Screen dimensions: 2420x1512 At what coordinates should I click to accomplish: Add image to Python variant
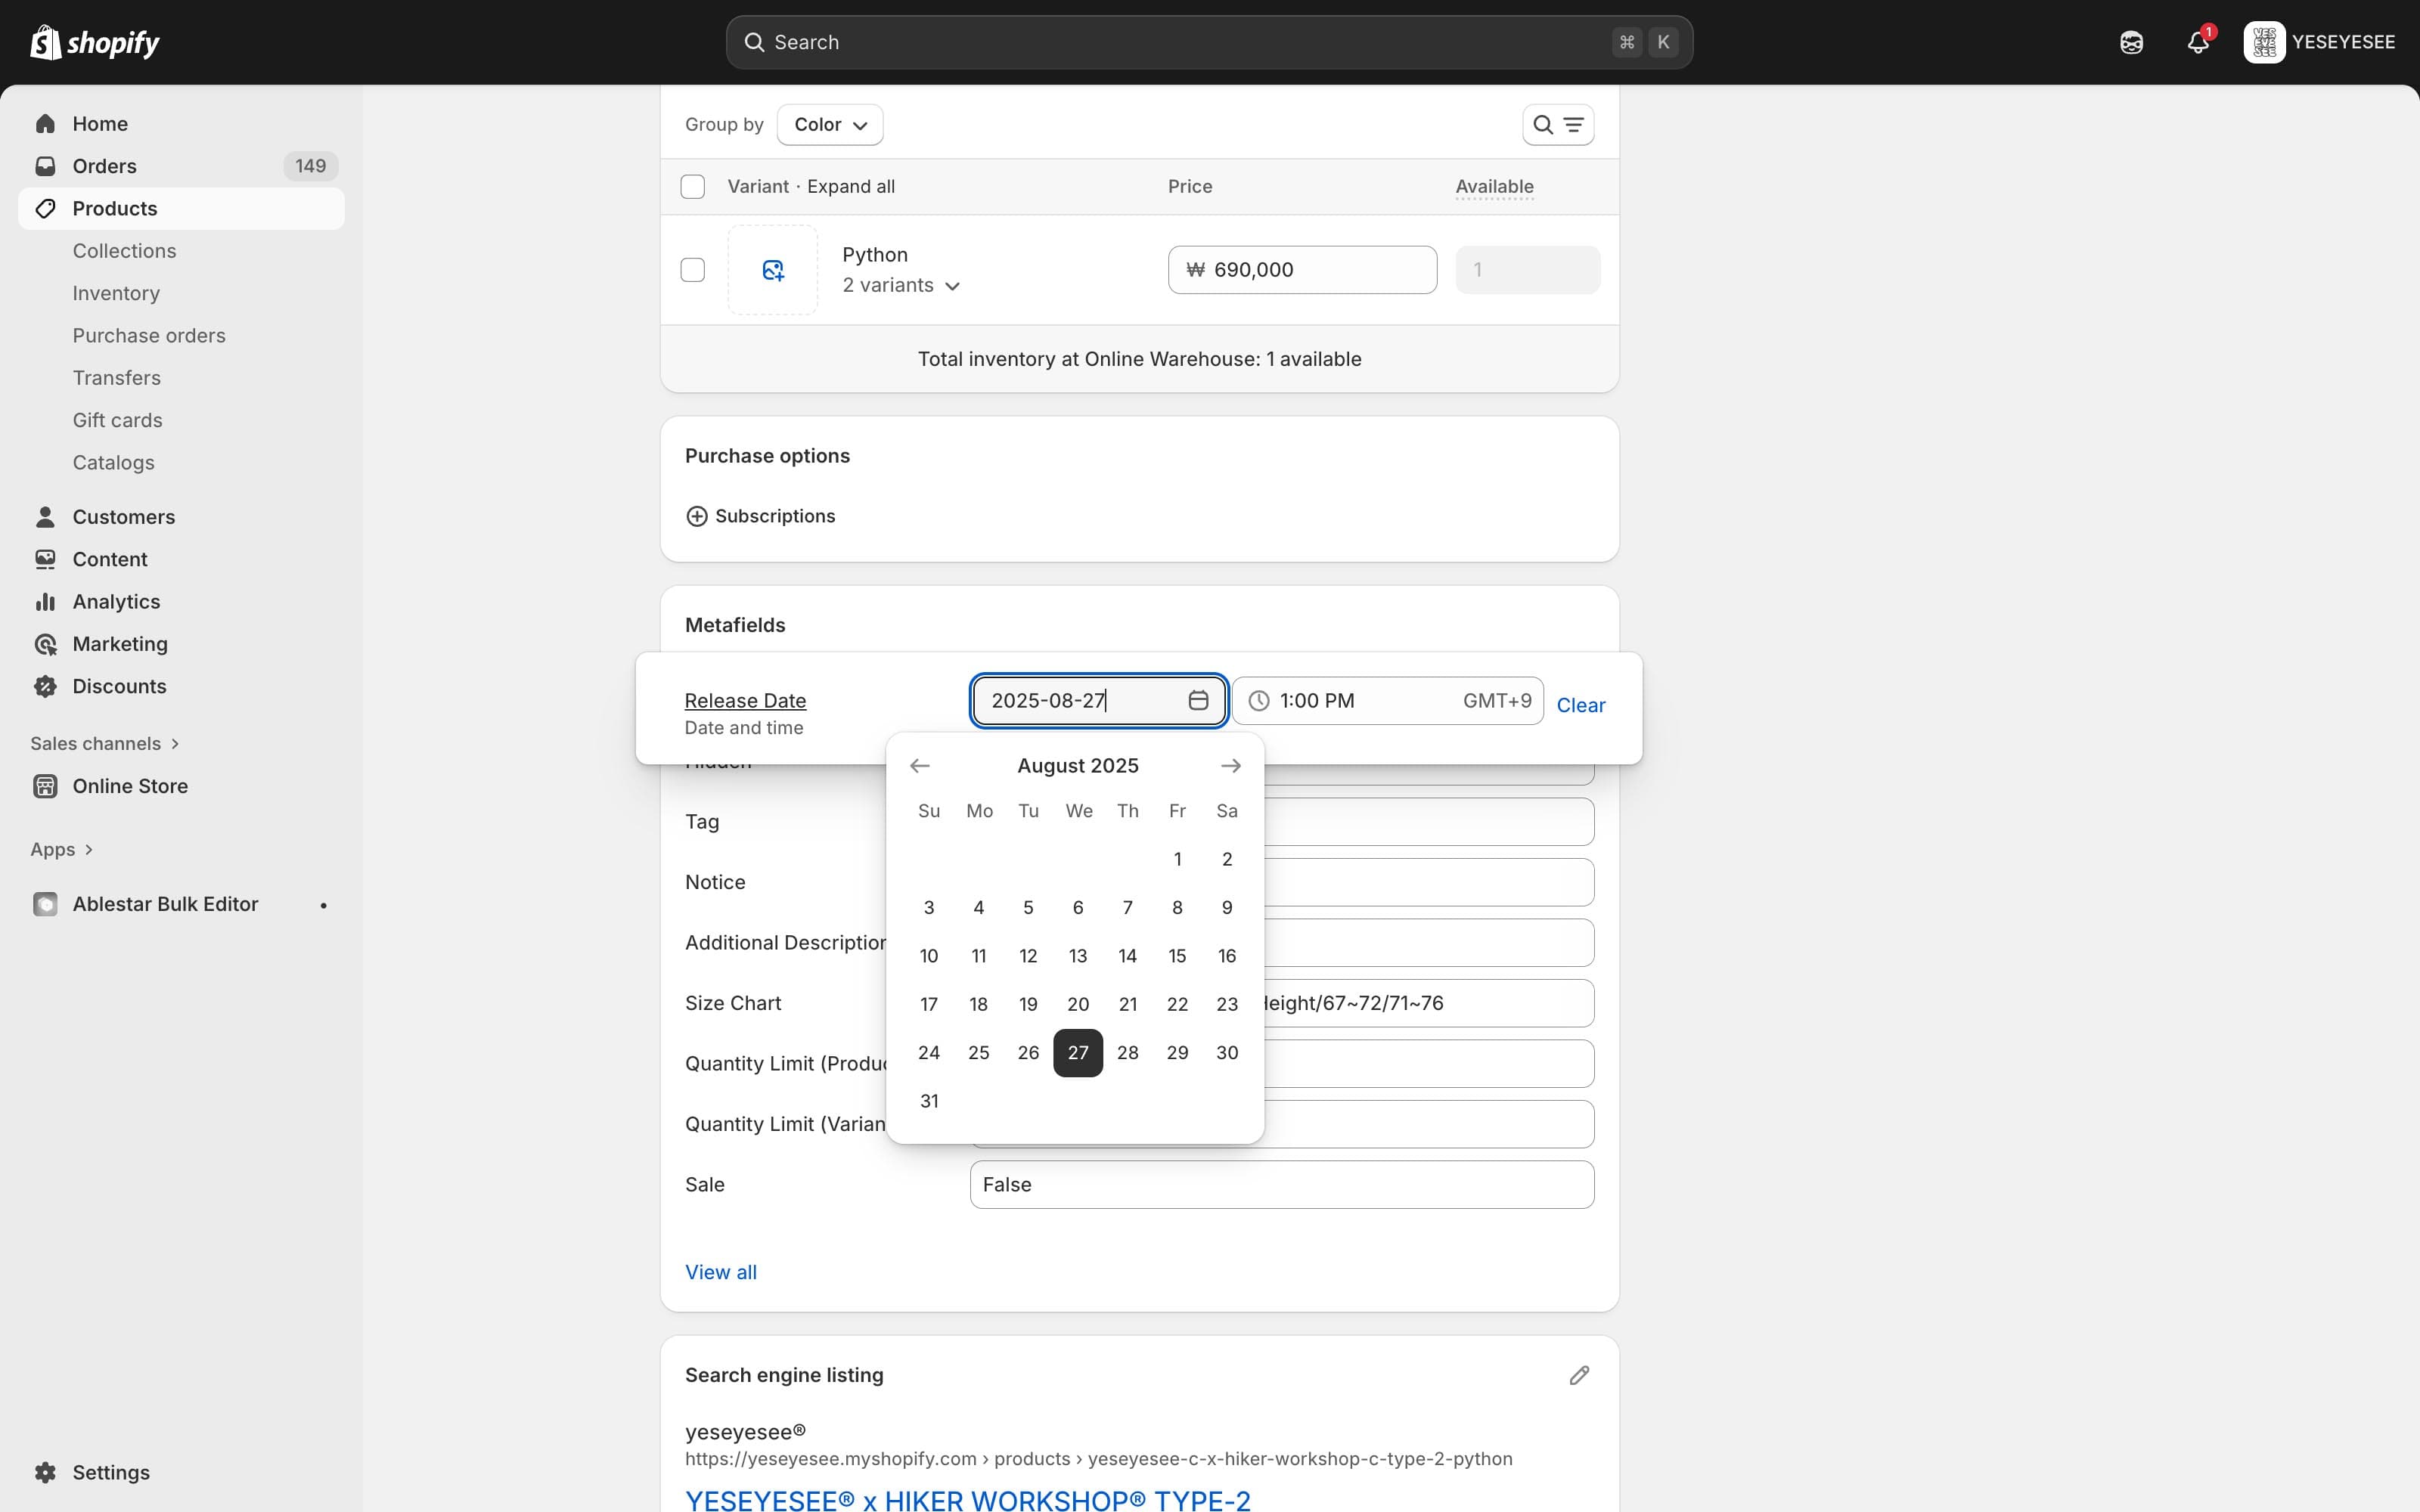tap(772, 270)
